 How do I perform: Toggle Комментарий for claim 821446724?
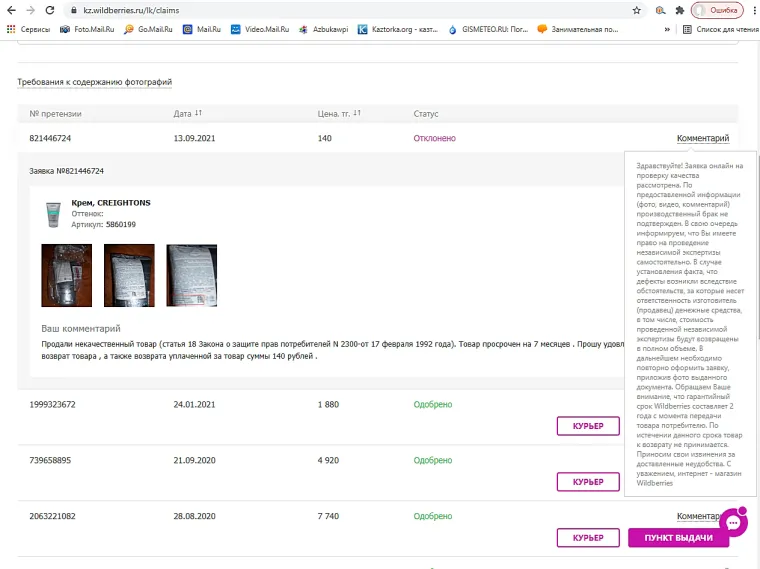702,138
